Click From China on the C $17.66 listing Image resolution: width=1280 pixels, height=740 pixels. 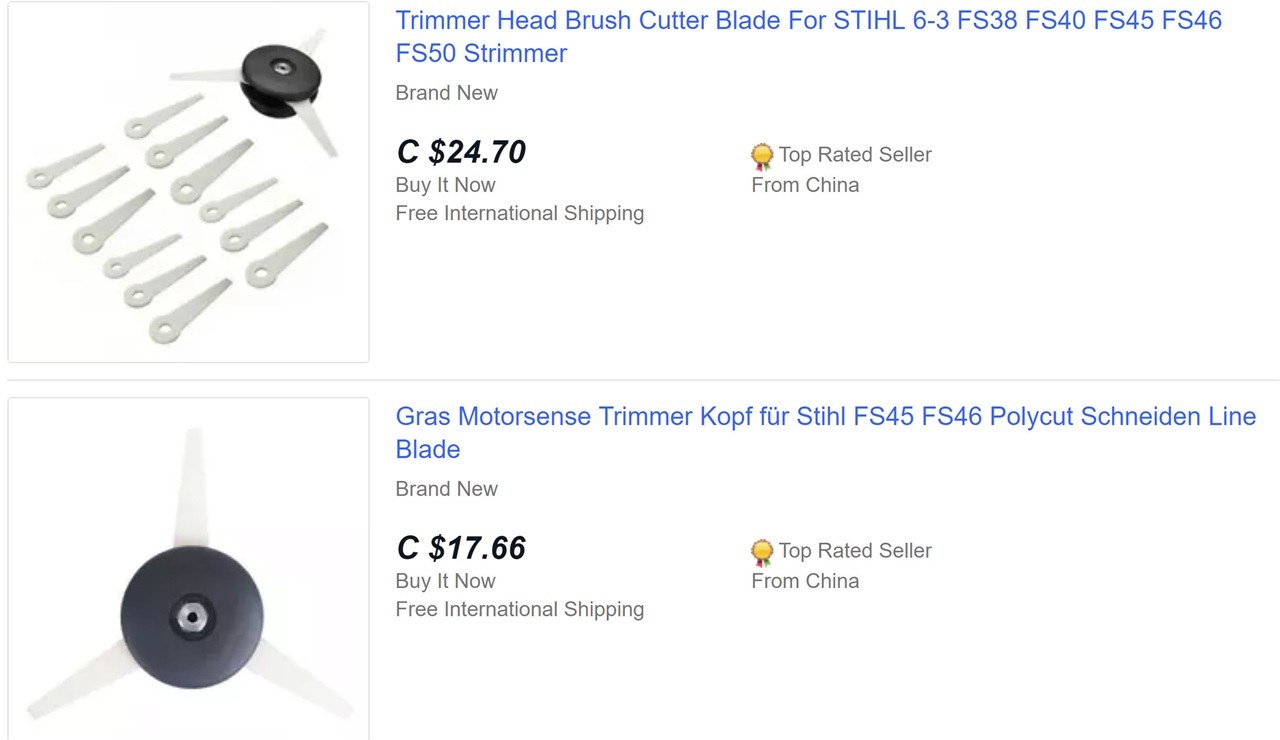pos(805,581)
